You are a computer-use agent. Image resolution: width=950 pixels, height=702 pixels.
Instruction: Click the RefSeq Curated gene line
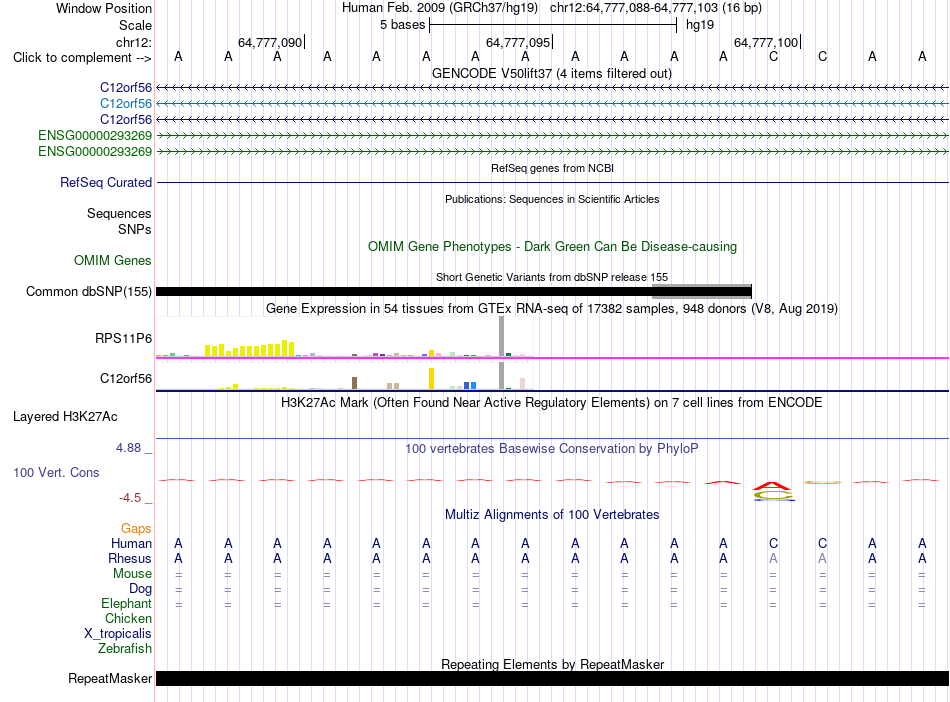[x=552, y=182]
